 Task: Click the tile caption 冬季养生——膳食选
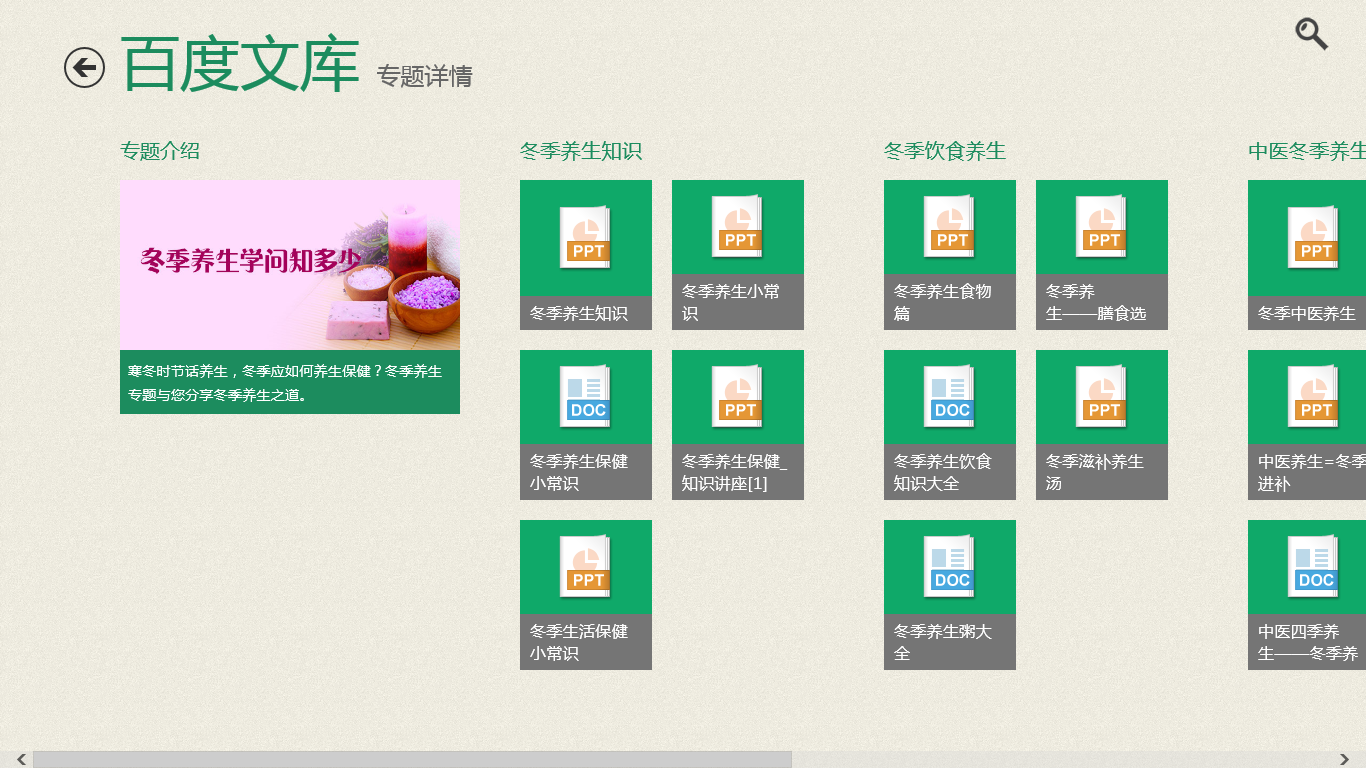pos(1096,302)
